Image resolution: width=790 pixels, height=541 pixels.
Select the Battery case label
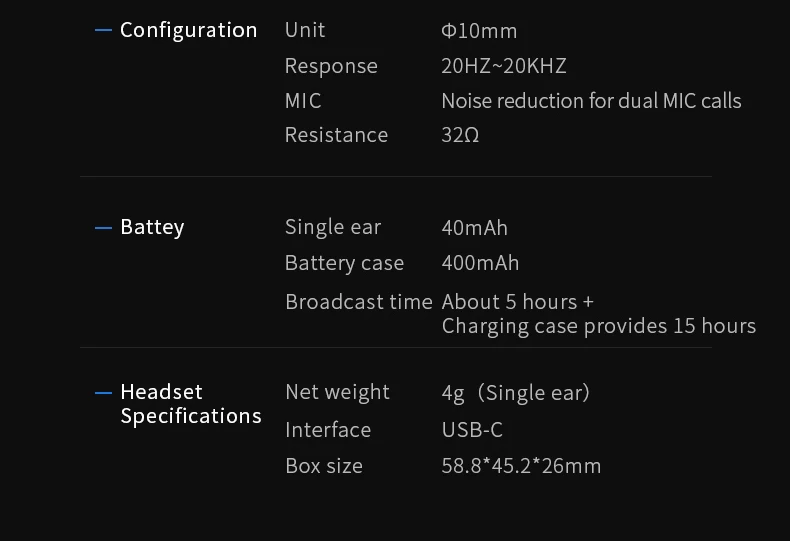tap(345, 263)
